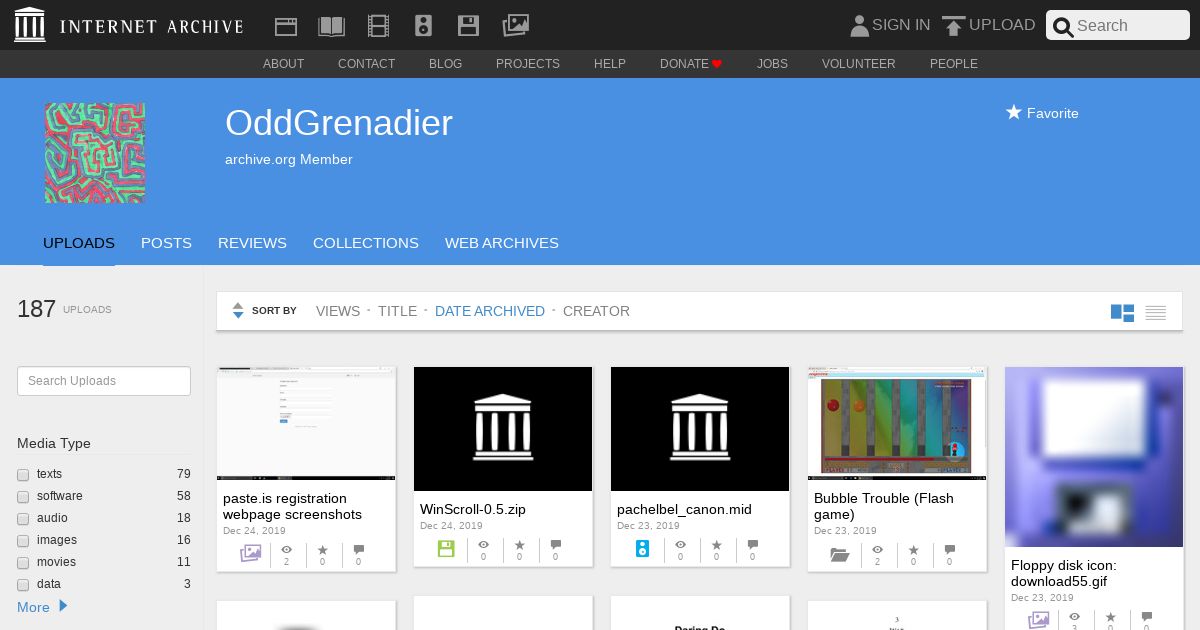1200x630 pixels.
Task: Open the Jobs menu item
Action: [x=772, y=64]
